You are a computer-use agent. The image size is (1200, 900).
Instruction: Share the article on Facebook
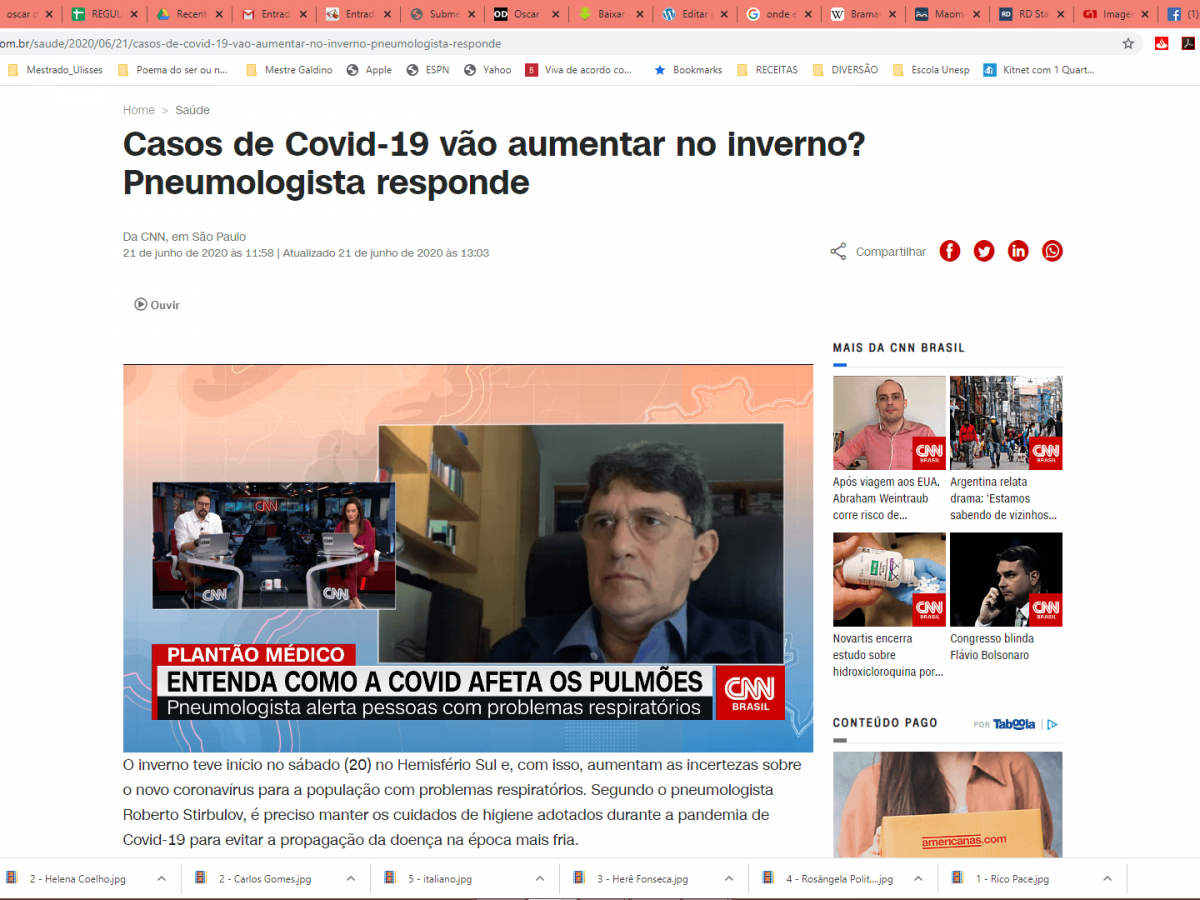tap(950, 251)
